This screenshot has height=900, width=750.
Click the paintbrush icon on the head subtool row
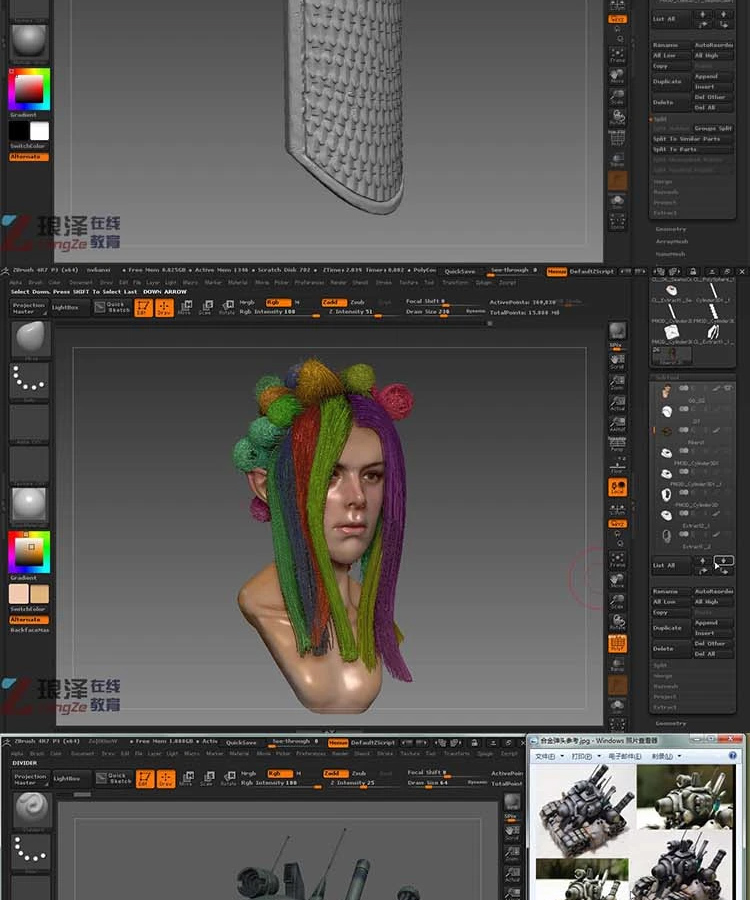[716, 389]
